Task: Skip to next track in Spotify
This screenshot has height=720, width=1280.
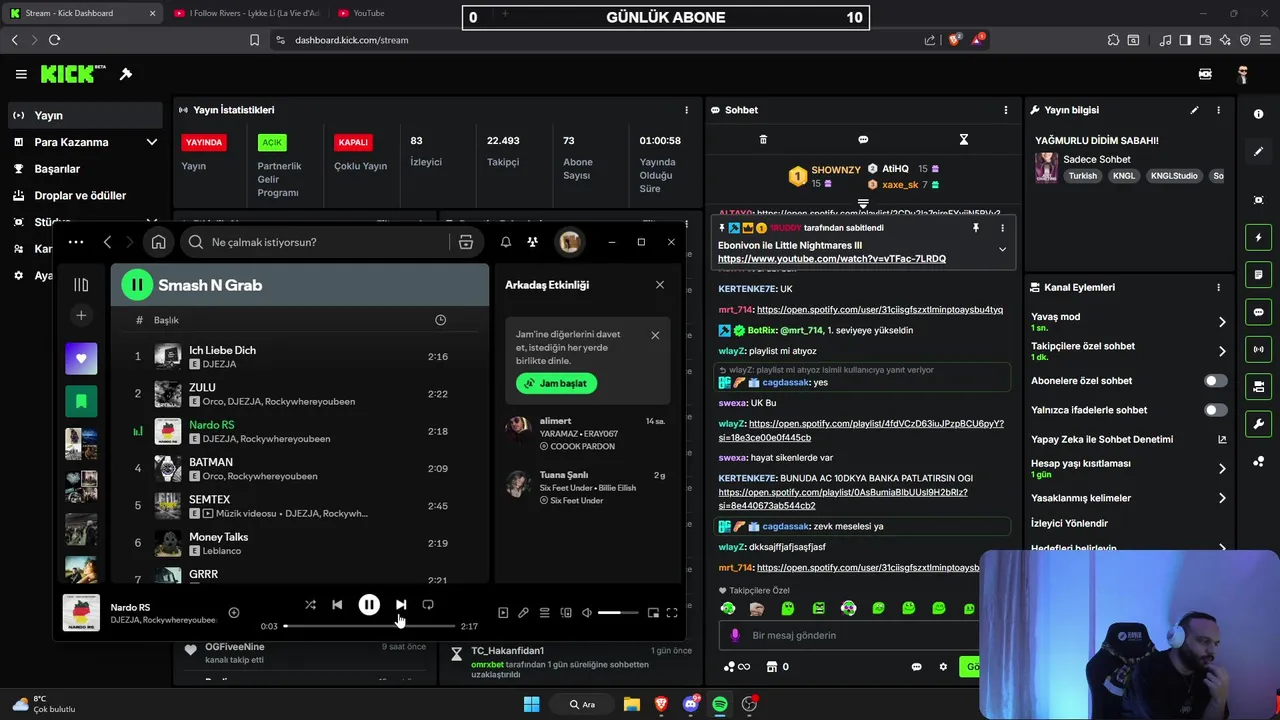Action: coord(401,605)
